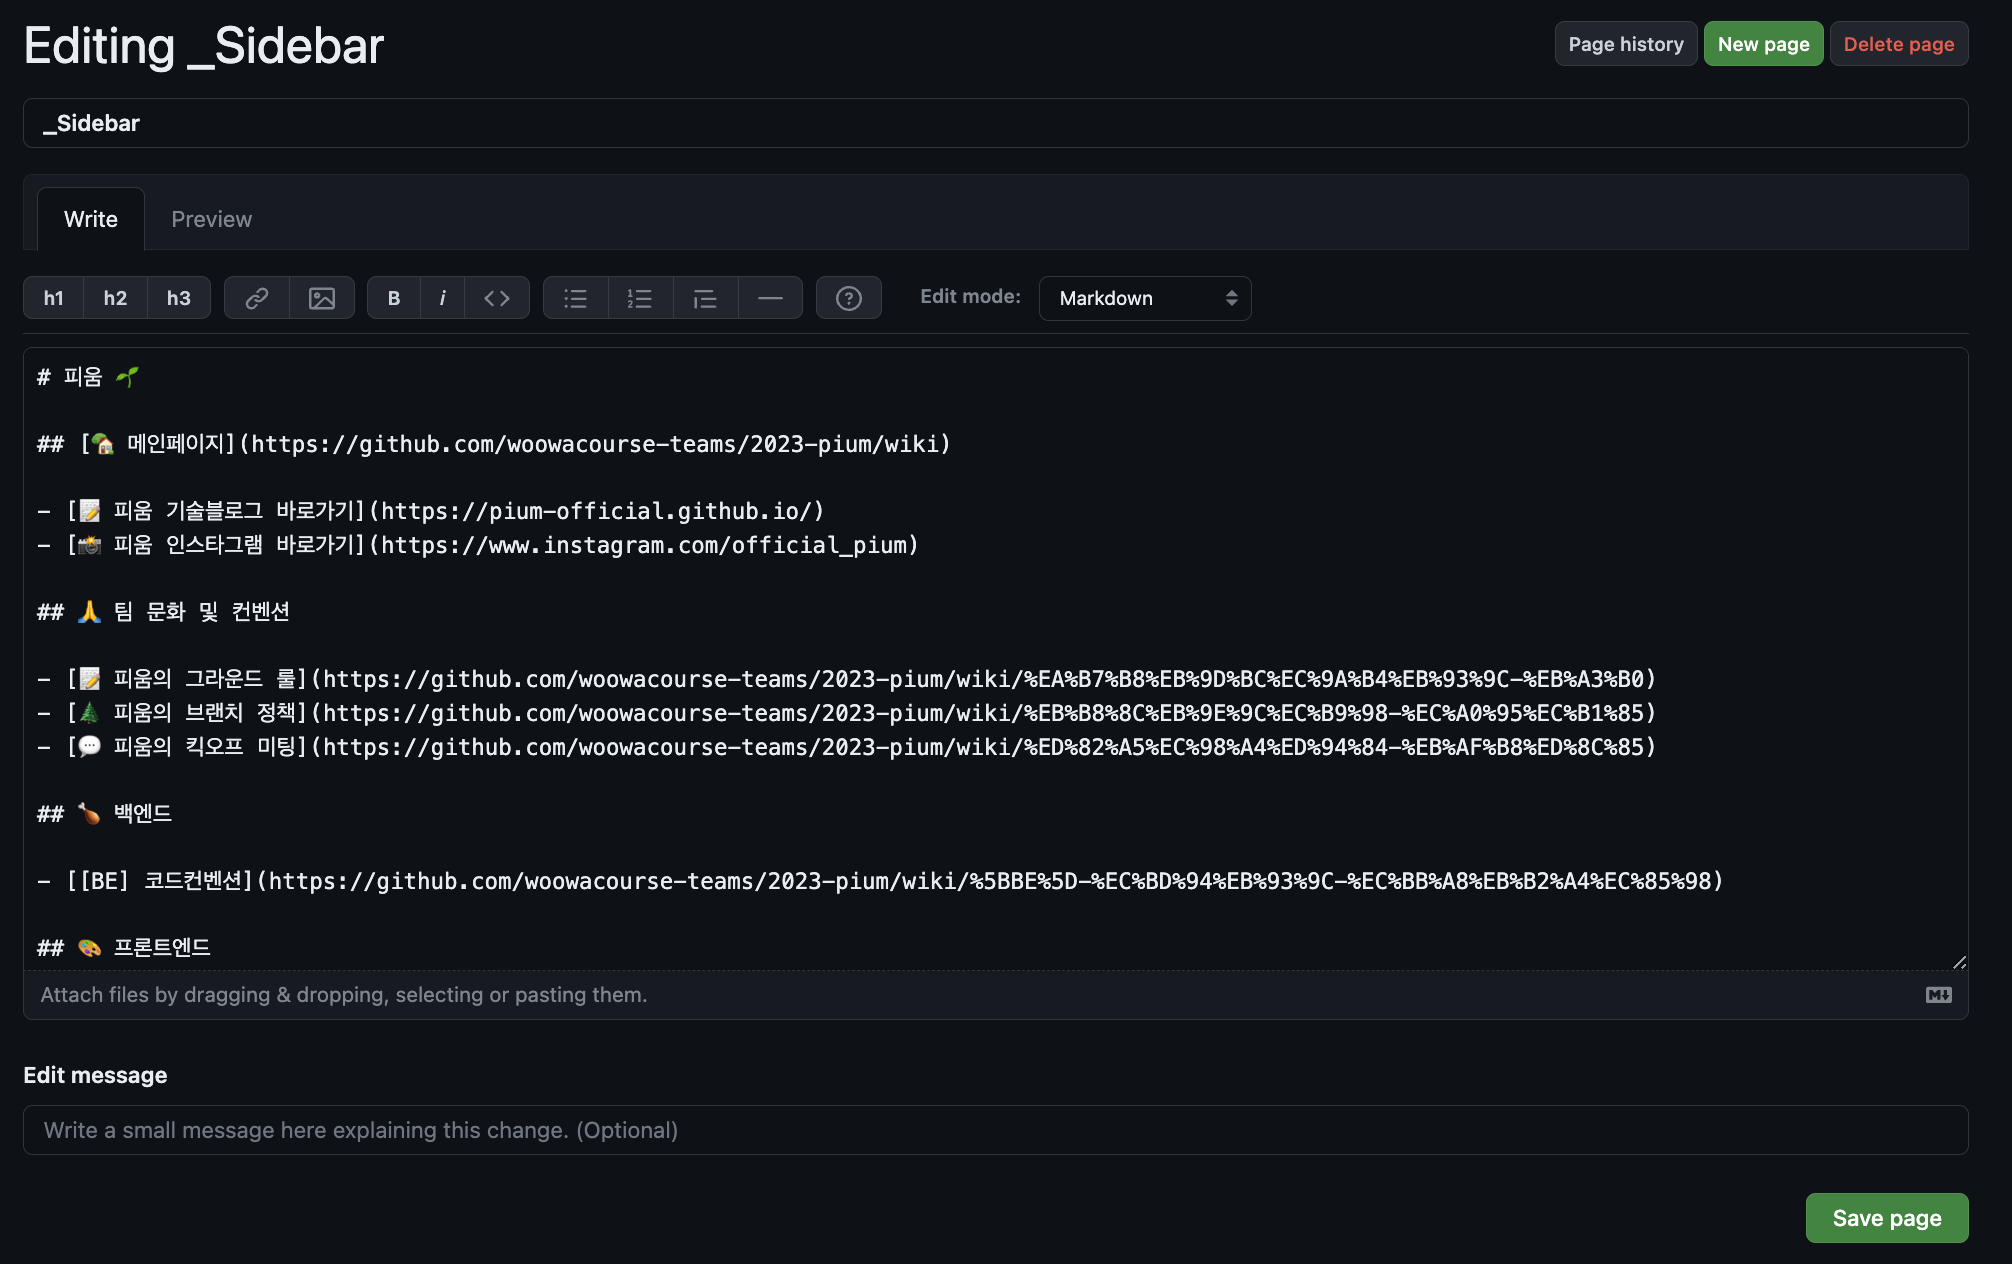Insert a blockquote with the indent icon
Image resolution: width=2012 pixels, height=1264 pixels.
(x=705, y=298)
